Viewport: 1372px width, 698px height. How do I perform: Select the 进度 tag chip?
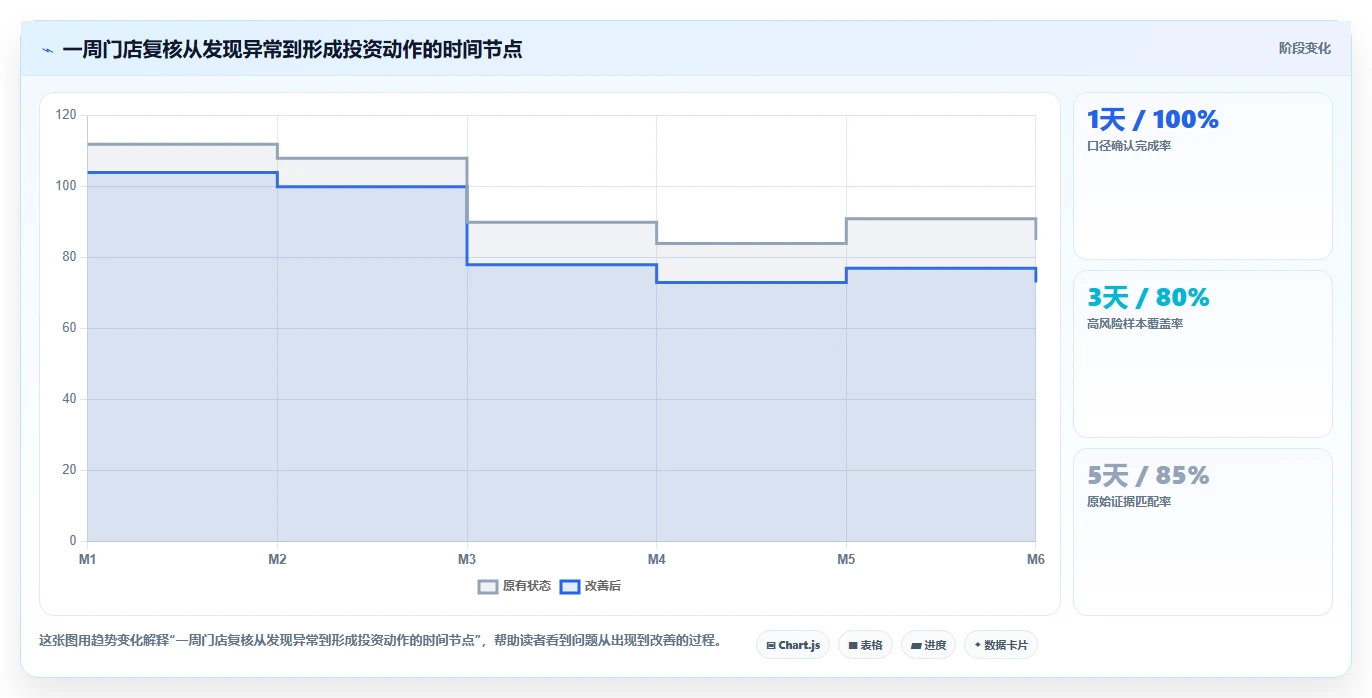(928, 645)
